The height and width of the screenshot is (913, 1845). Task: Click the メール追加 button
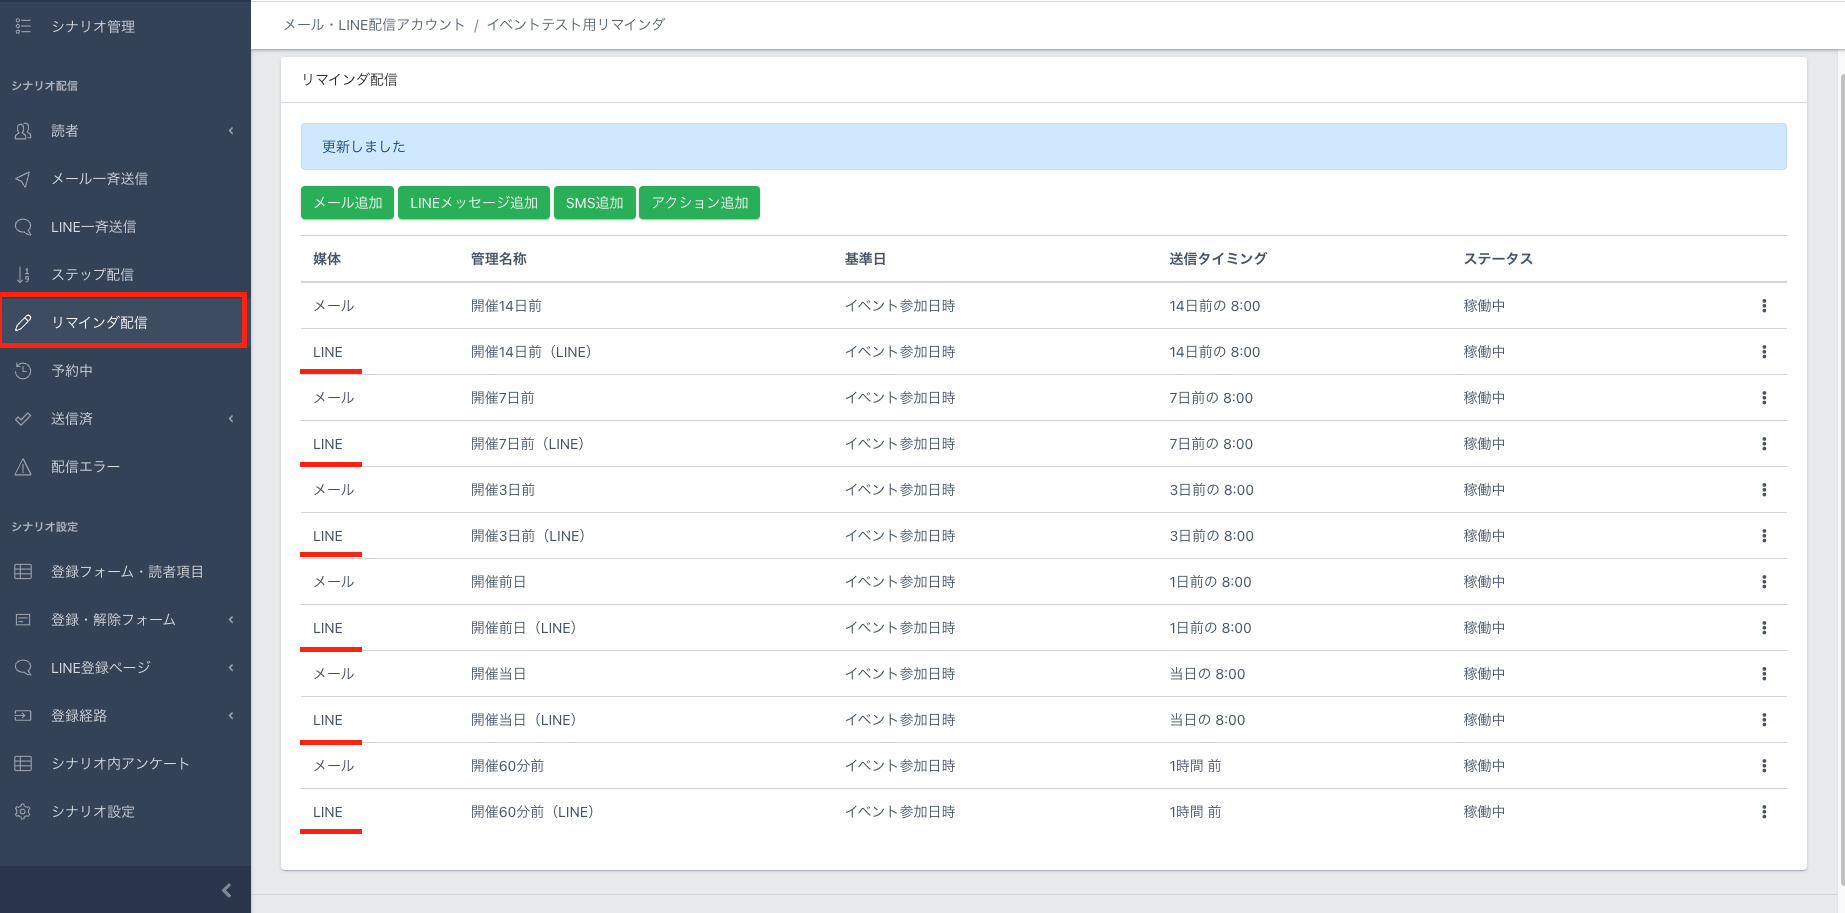pos(347,203)
